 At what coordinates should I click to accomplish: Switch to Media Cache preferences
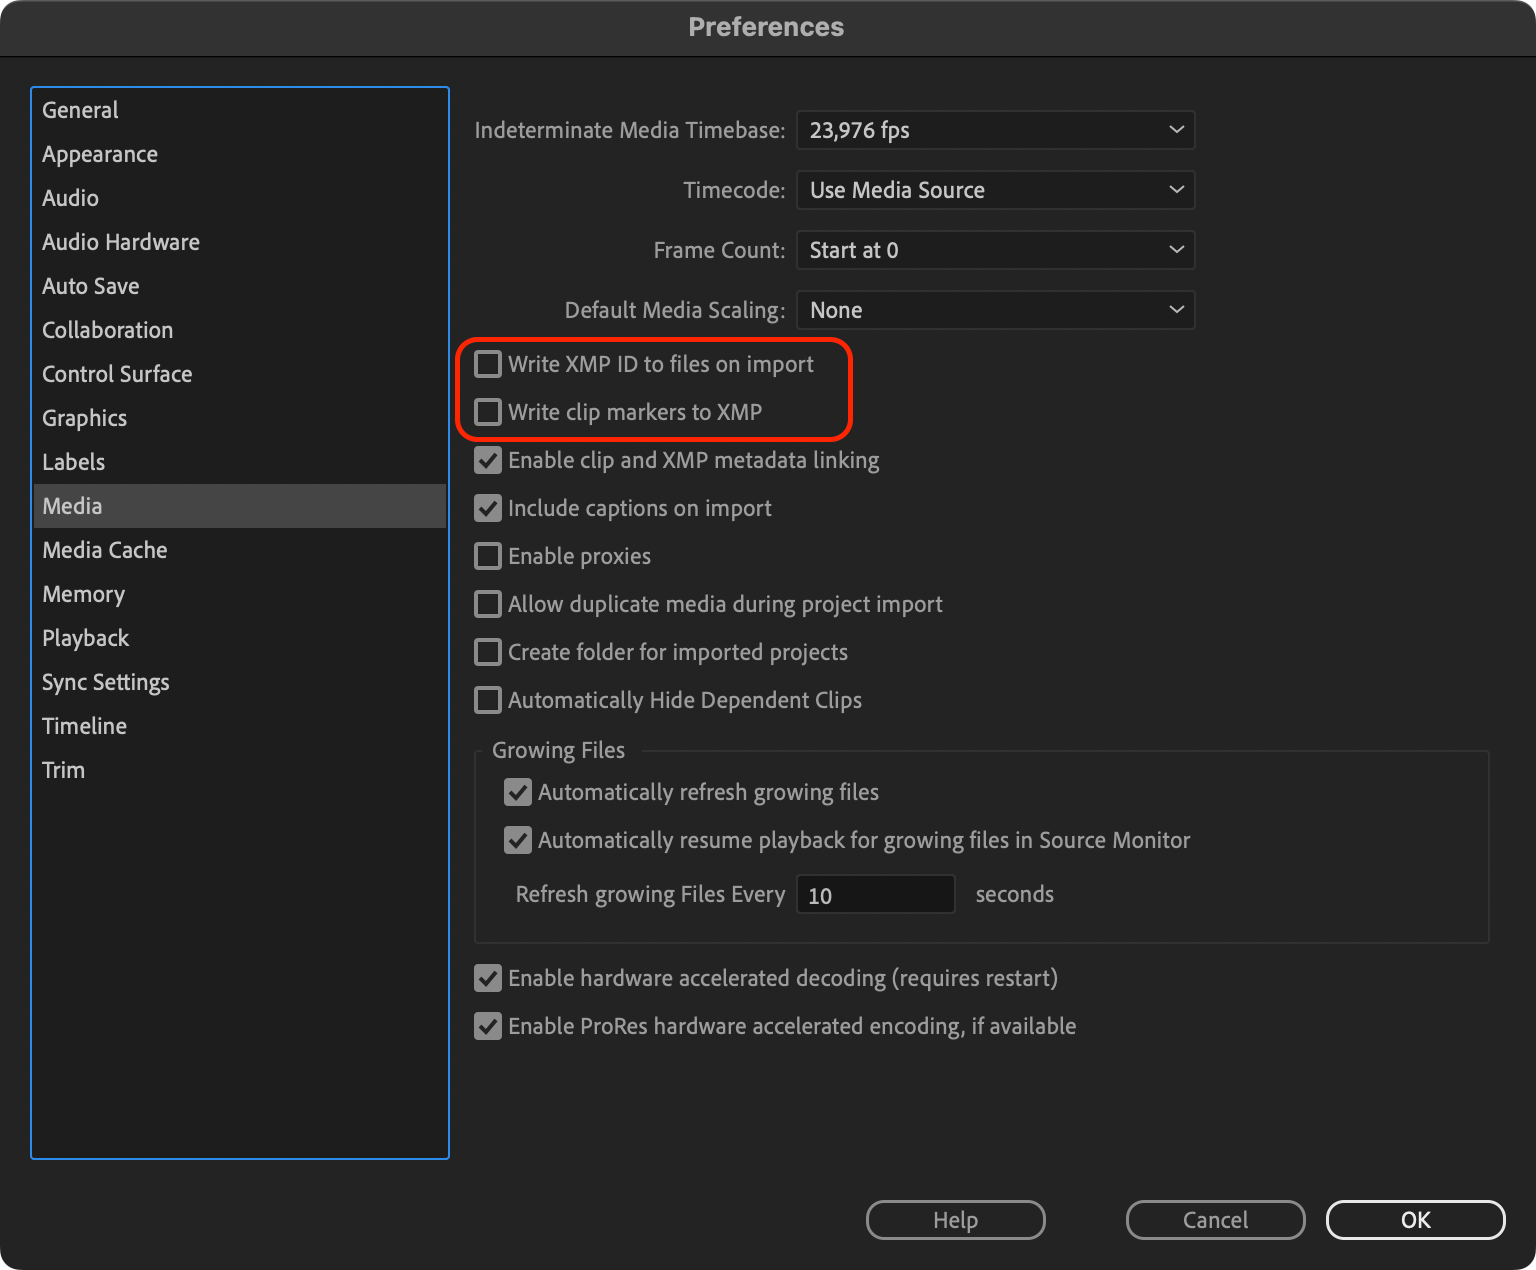pos(104,550)
